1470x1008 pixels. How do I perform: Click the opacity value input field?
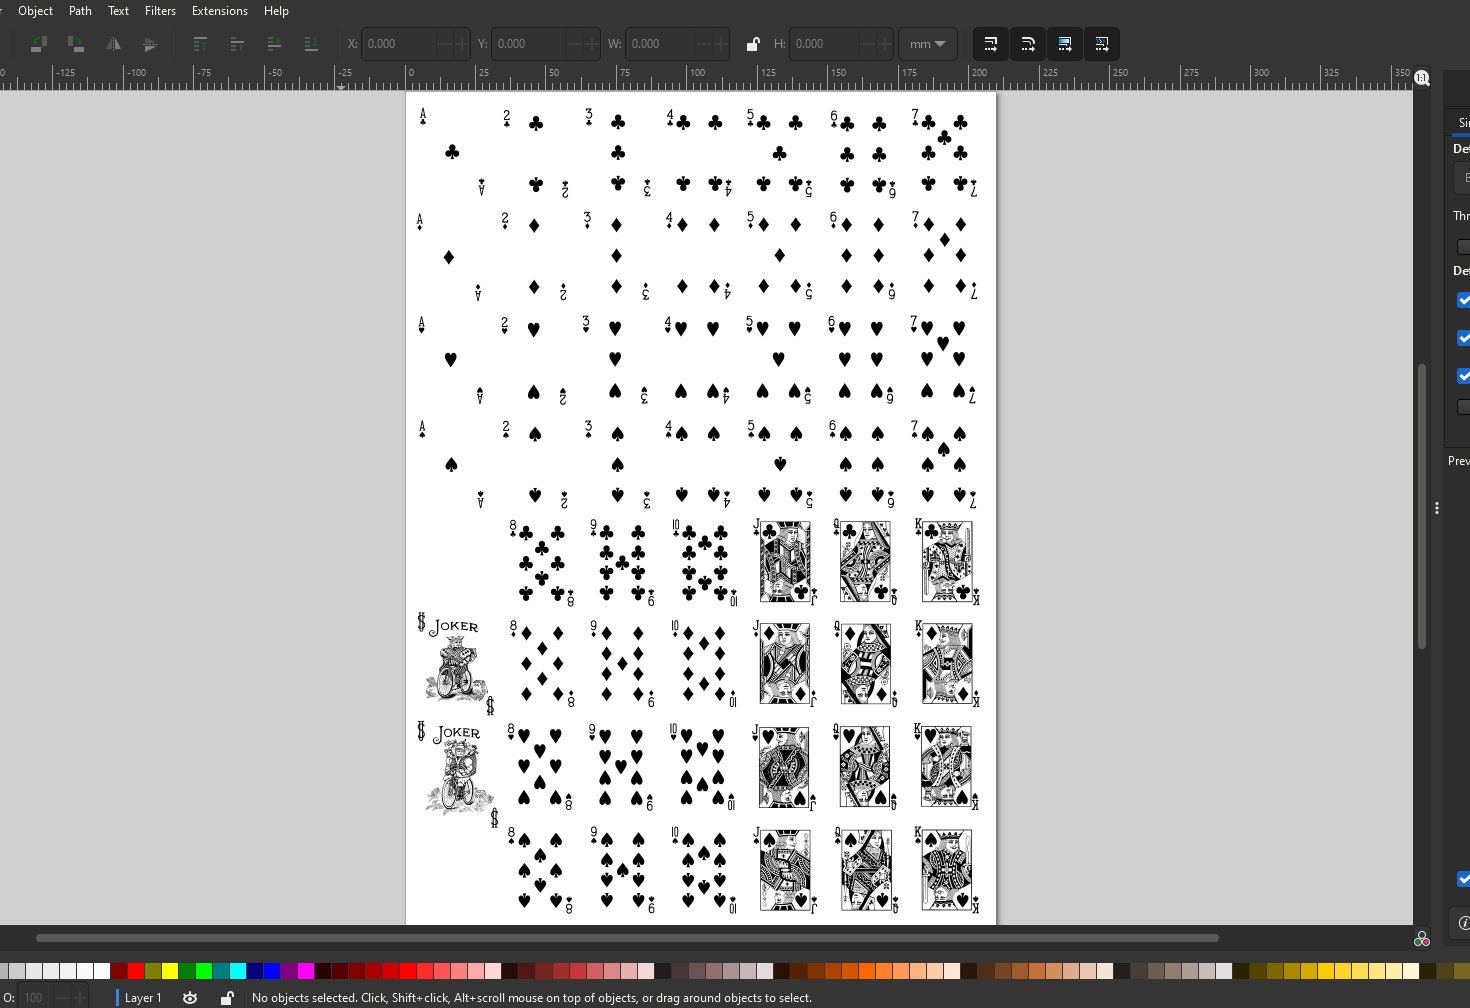point(33,997)
